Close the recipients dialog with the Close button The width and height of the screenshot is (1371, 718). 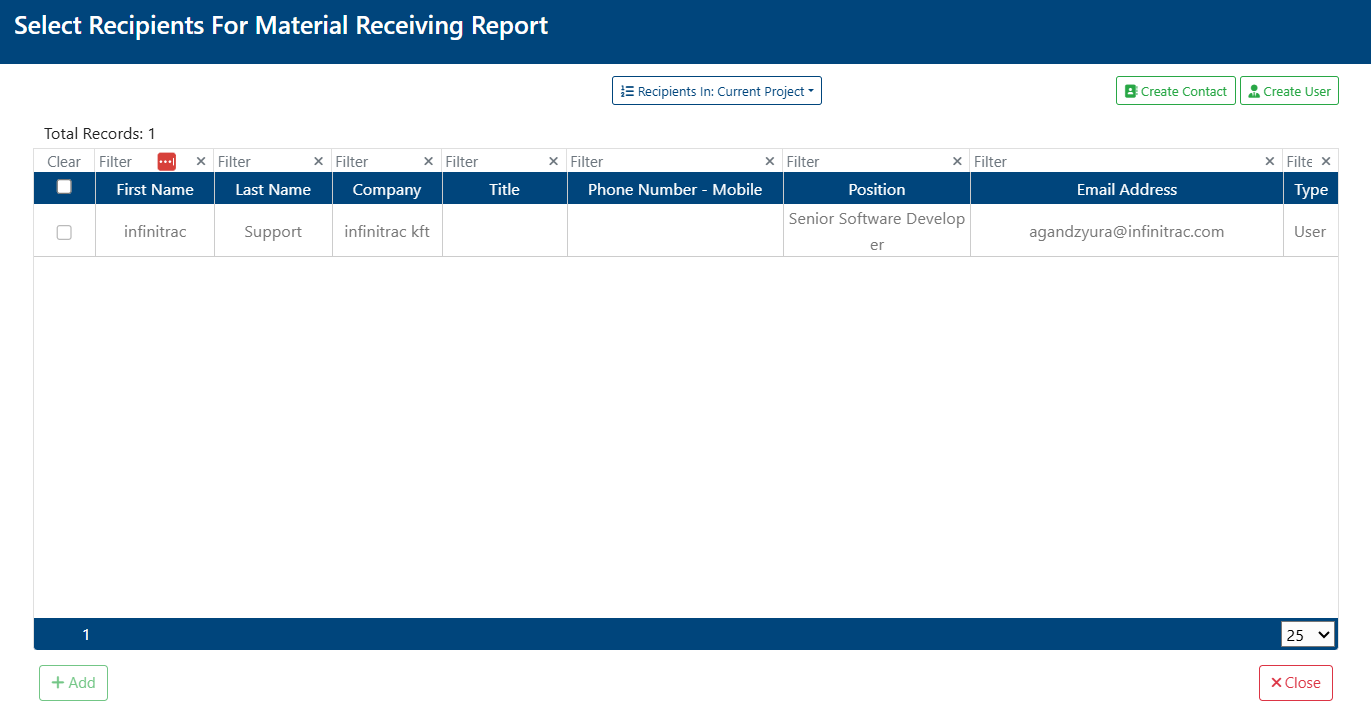(1296, 683)
